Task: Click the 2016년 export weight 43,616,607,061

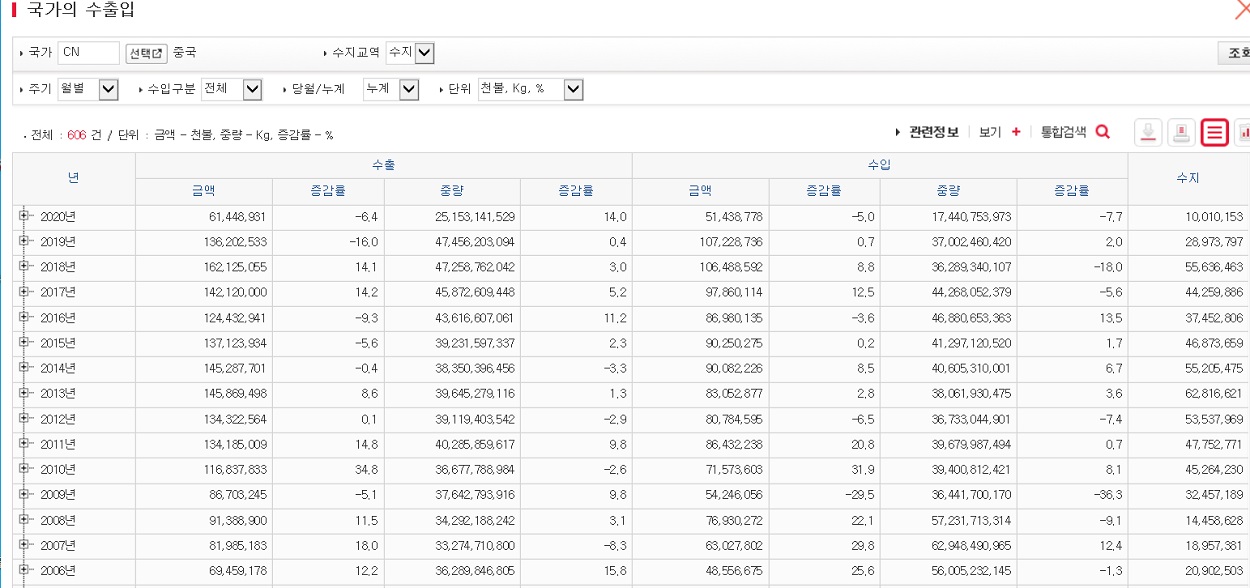Action: (x=475, y=318)
